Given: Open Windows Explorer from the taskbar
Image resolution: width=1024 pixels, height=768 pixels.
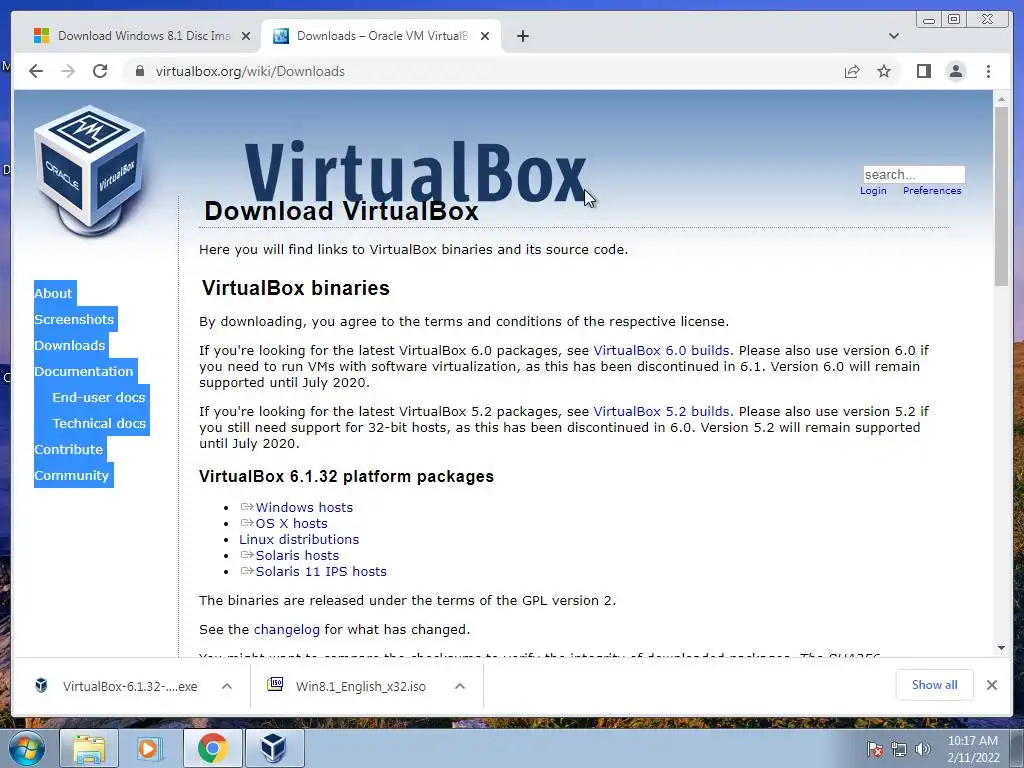Looking at the screenshot, I should [x=89, y=748].
